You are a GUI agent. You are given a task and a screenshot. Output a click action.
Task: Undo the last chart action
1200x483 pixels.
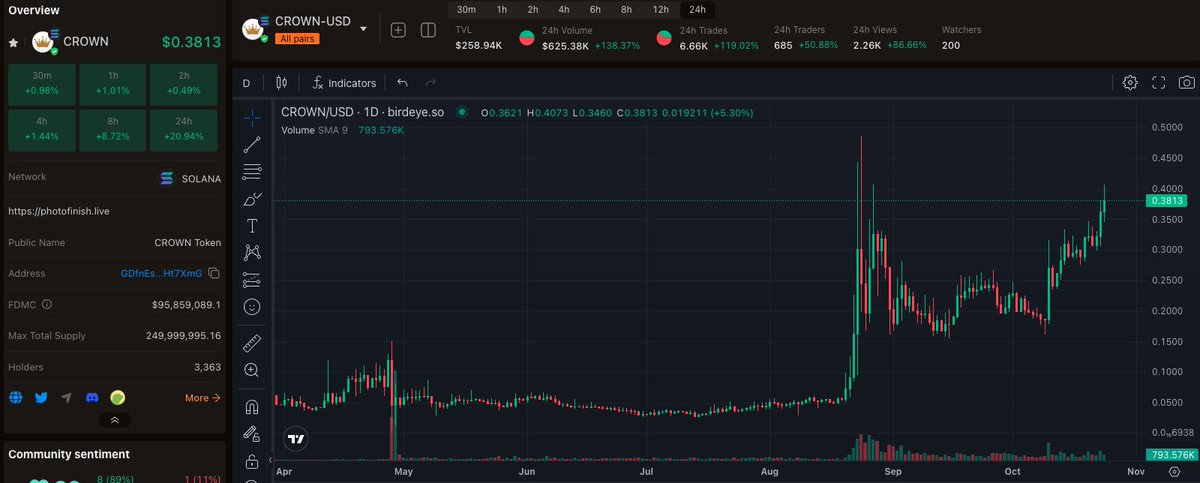[x=402, y=83]
